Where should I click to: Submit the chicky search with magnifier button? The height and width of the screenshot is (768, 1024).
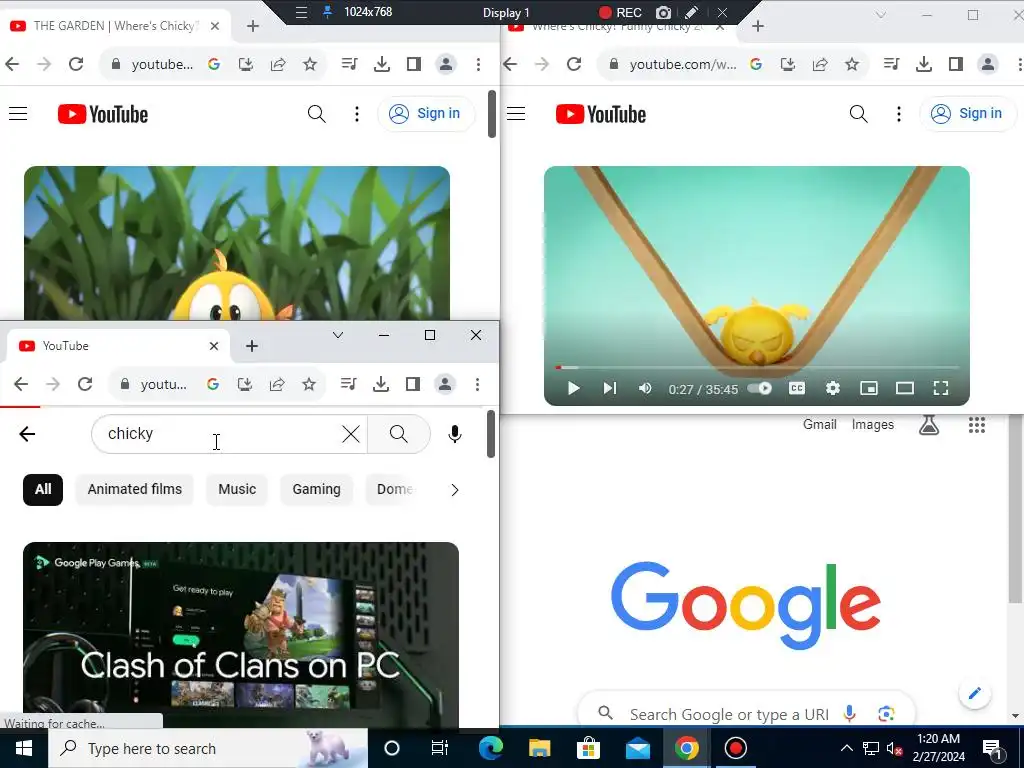[399, 434]
